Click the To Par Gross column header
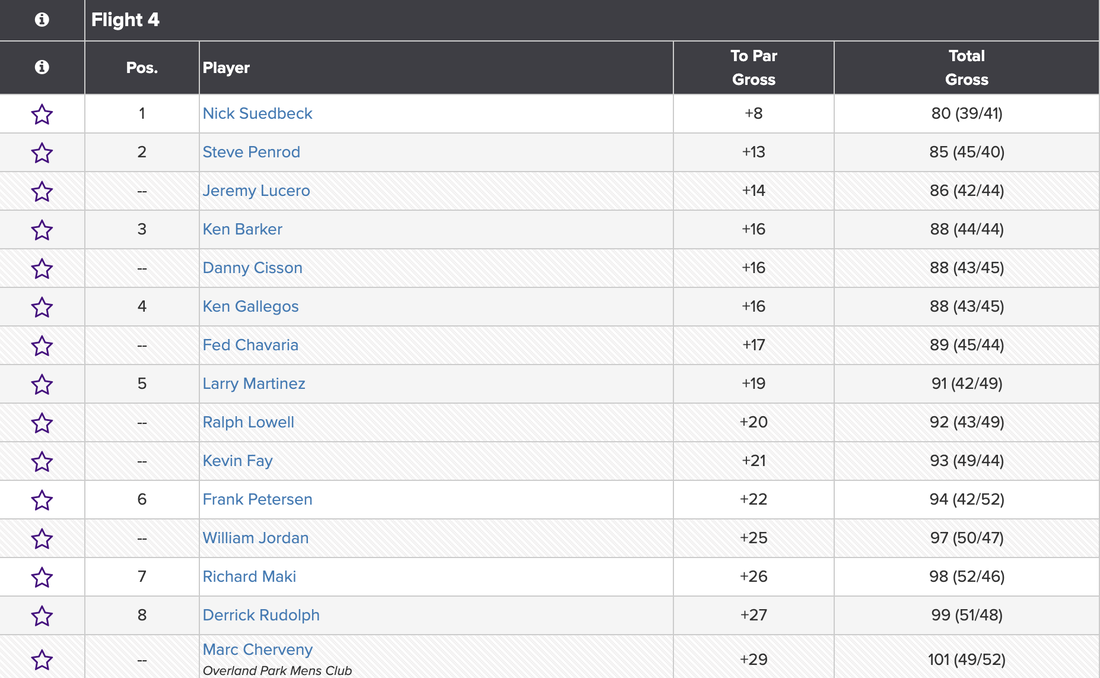This screenshot has height=678, width=1100. pos(753,68)
